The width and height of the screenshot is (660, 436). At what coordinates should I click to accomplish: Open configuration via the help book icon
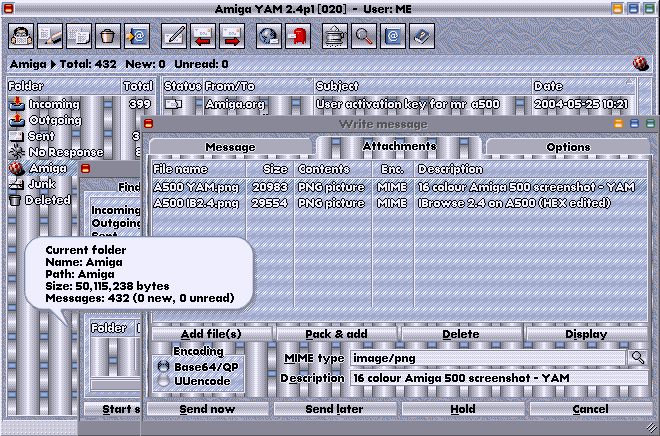(x=422, y=36)
